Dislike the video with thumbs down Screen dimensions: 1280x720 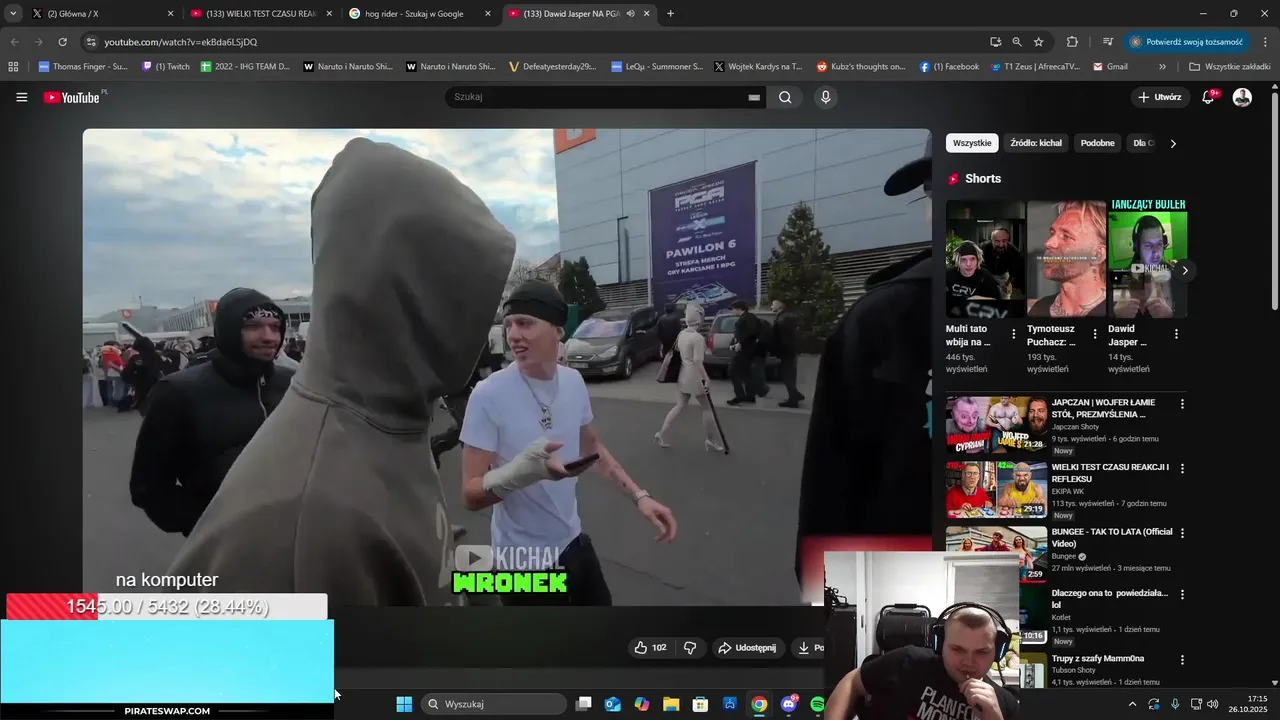(x=690, y=647)
